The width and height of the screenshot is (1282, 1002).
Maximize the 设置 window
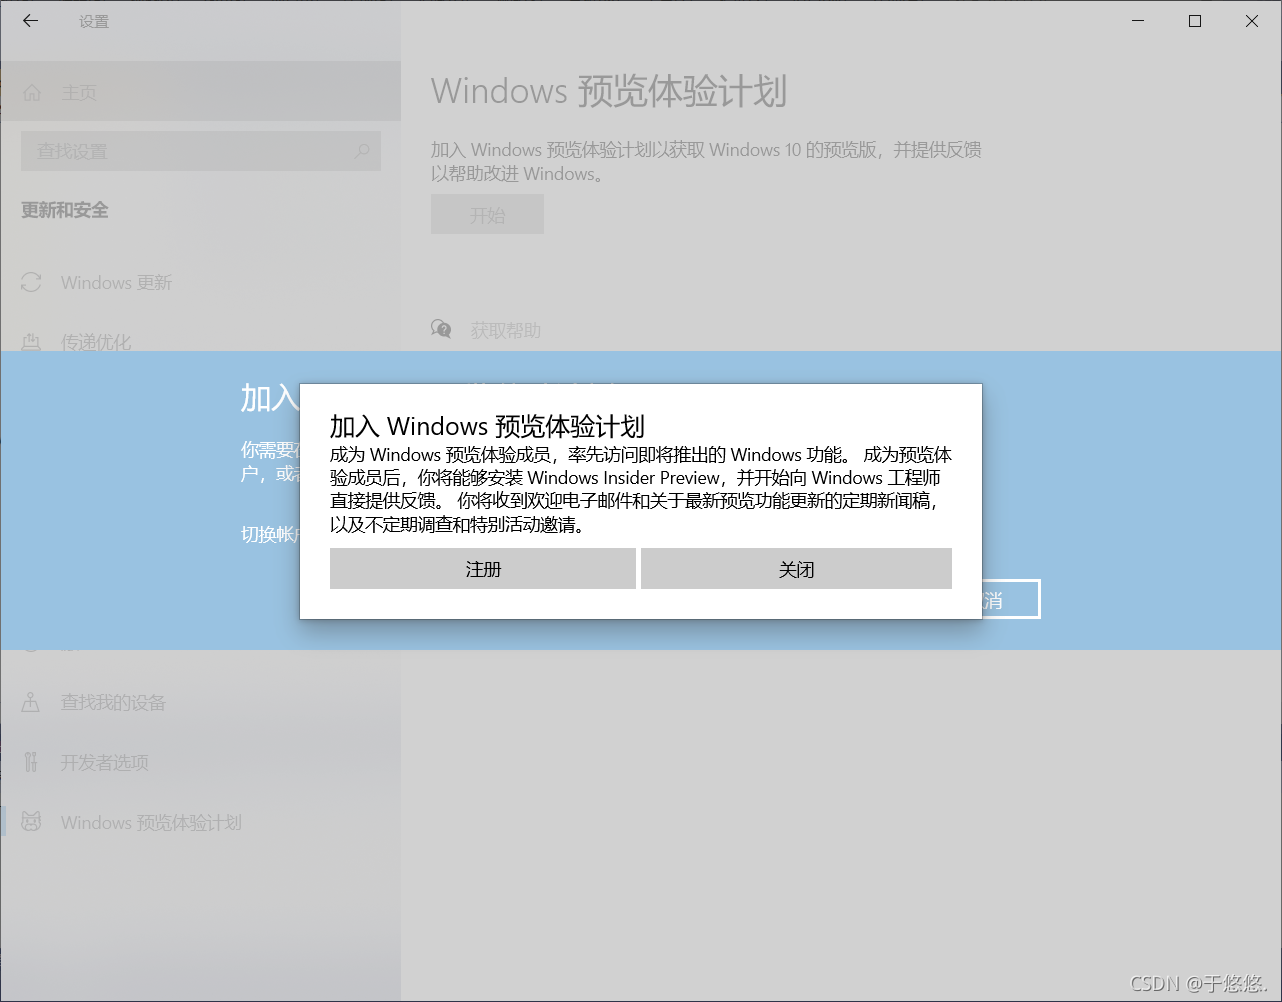[x=1195, y=21]
